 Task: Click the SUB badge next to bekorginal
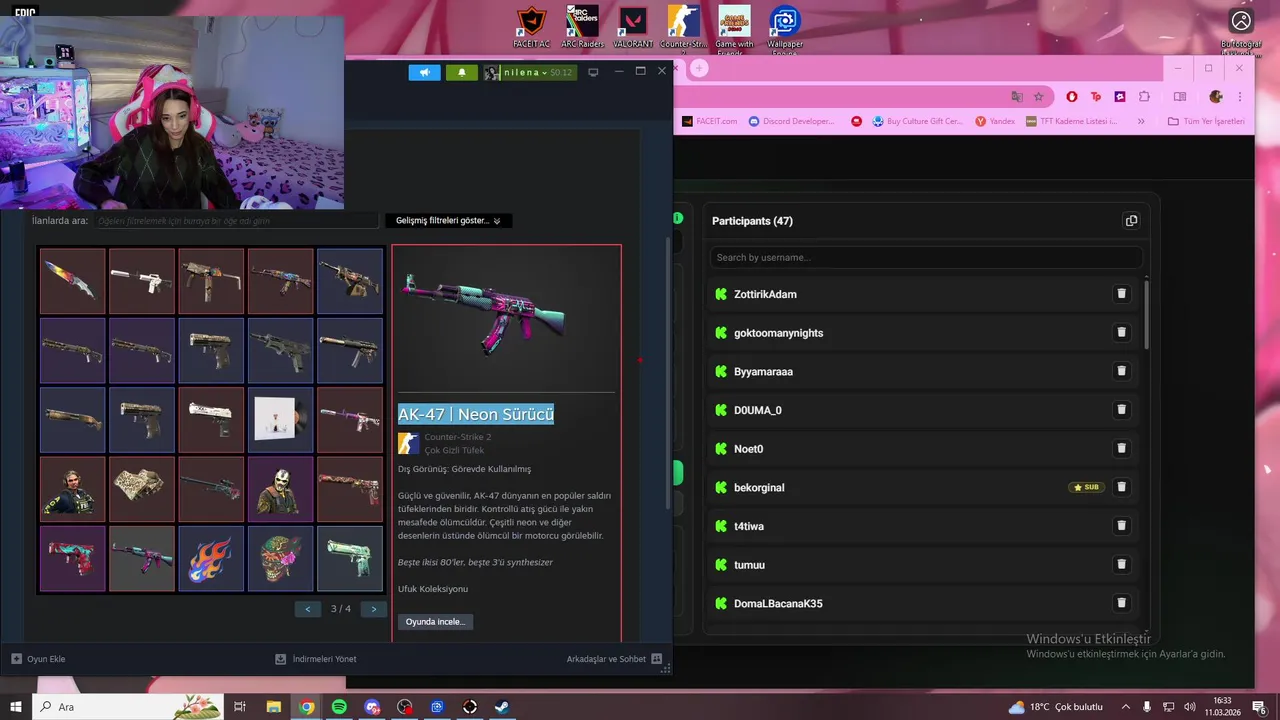(1087, 487)
